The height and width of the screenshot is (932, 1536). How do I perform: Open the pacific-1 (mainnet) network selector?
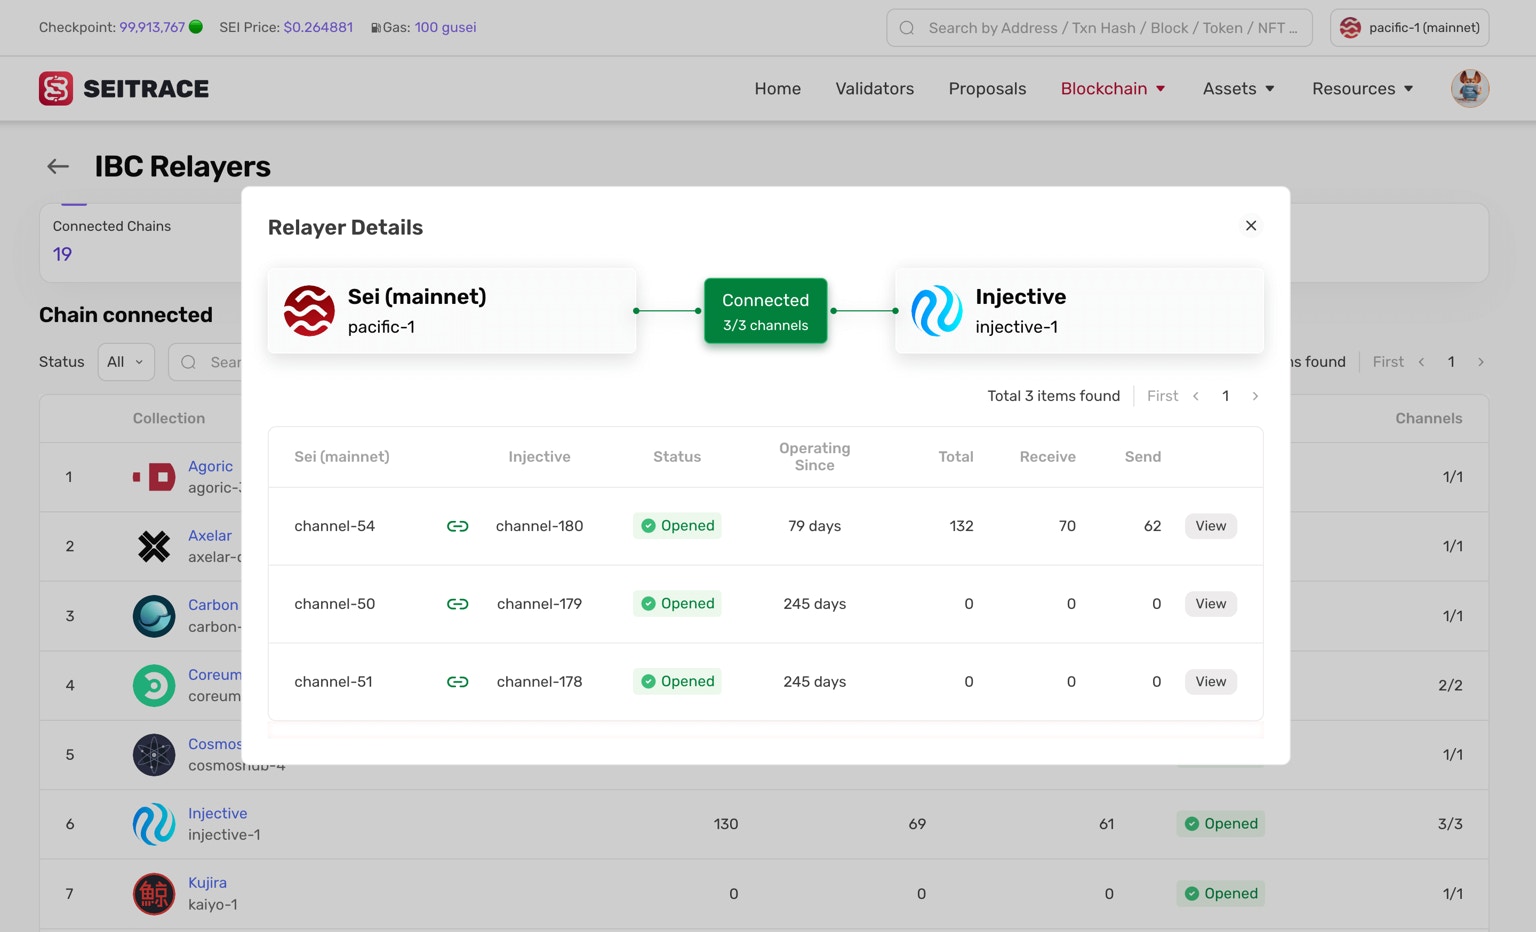click(1409, 28)
